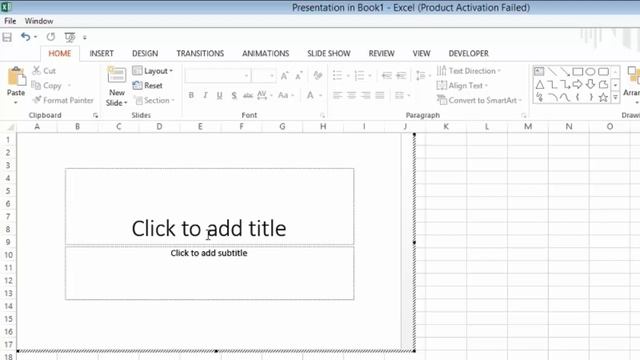Switch to the TRANSITIONS tab

point(200,53)
